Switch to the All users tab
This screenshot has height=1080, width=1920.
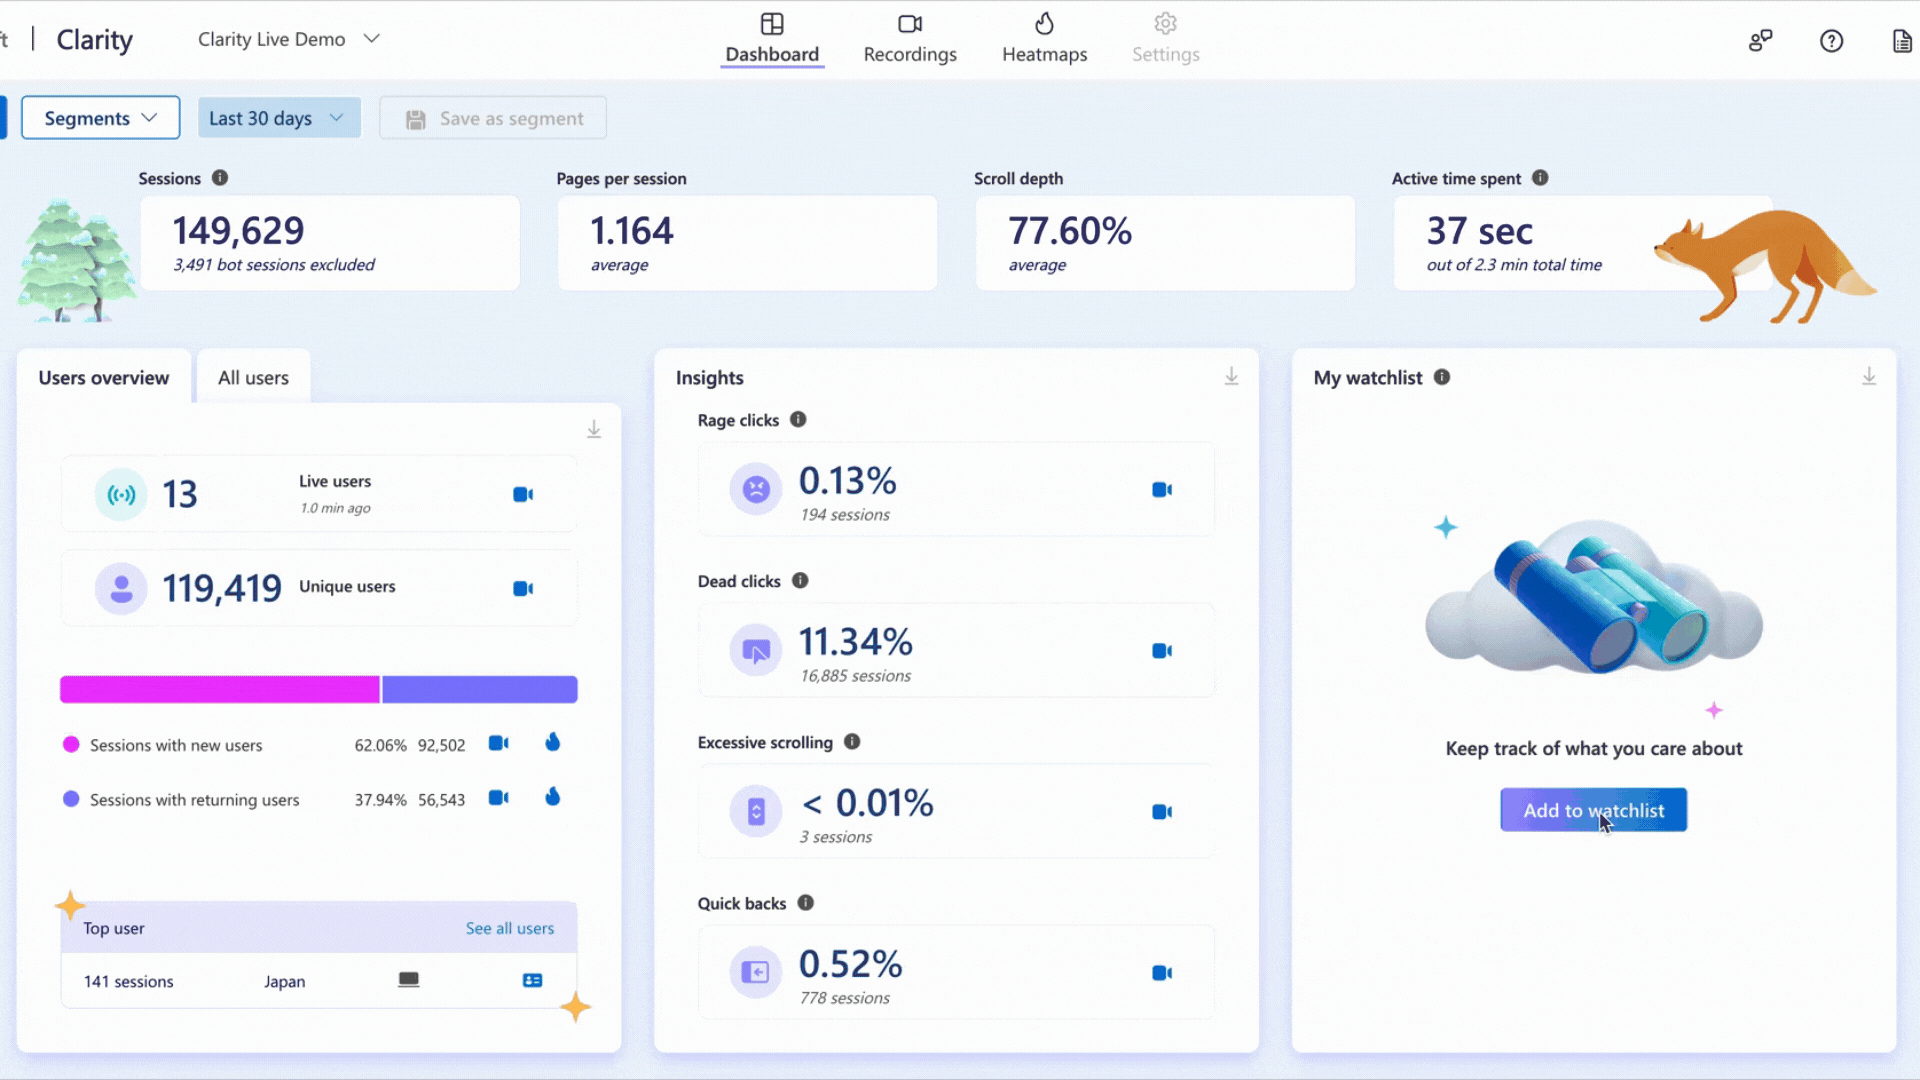click(254, 377)
